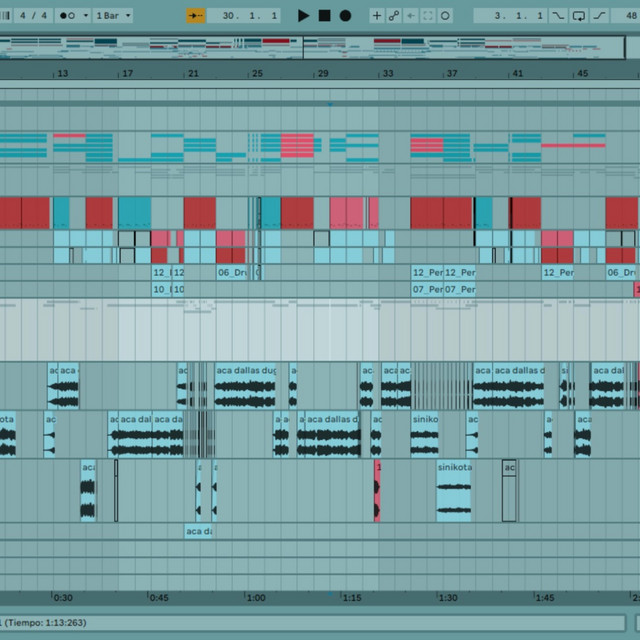Click the Re-enable Automation arrow icon
This screenshot has height=640, width=640.
(x=411, y=16)
